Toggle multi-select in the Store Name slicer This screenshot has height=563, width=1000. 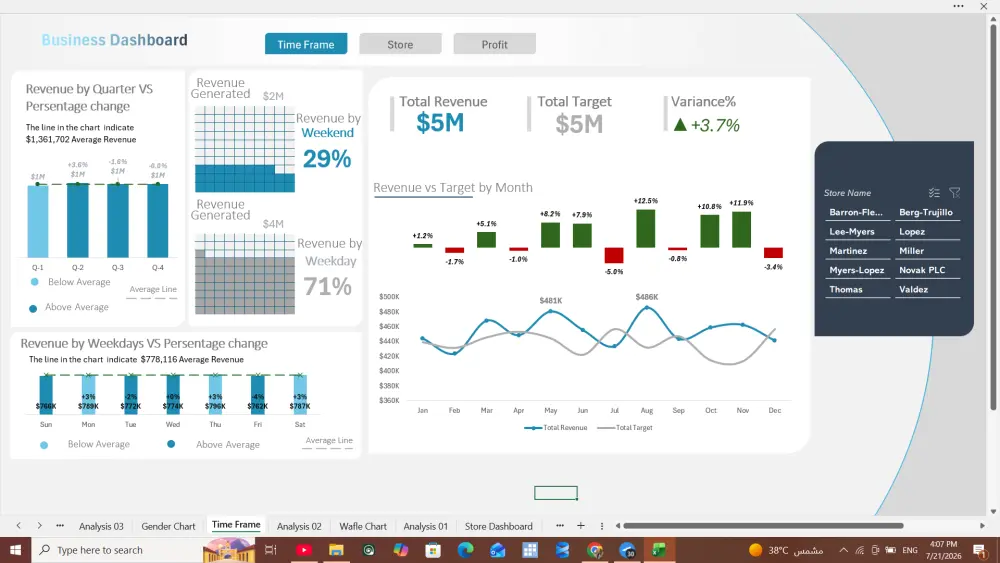pyautogui.click(x=934, y=193)
